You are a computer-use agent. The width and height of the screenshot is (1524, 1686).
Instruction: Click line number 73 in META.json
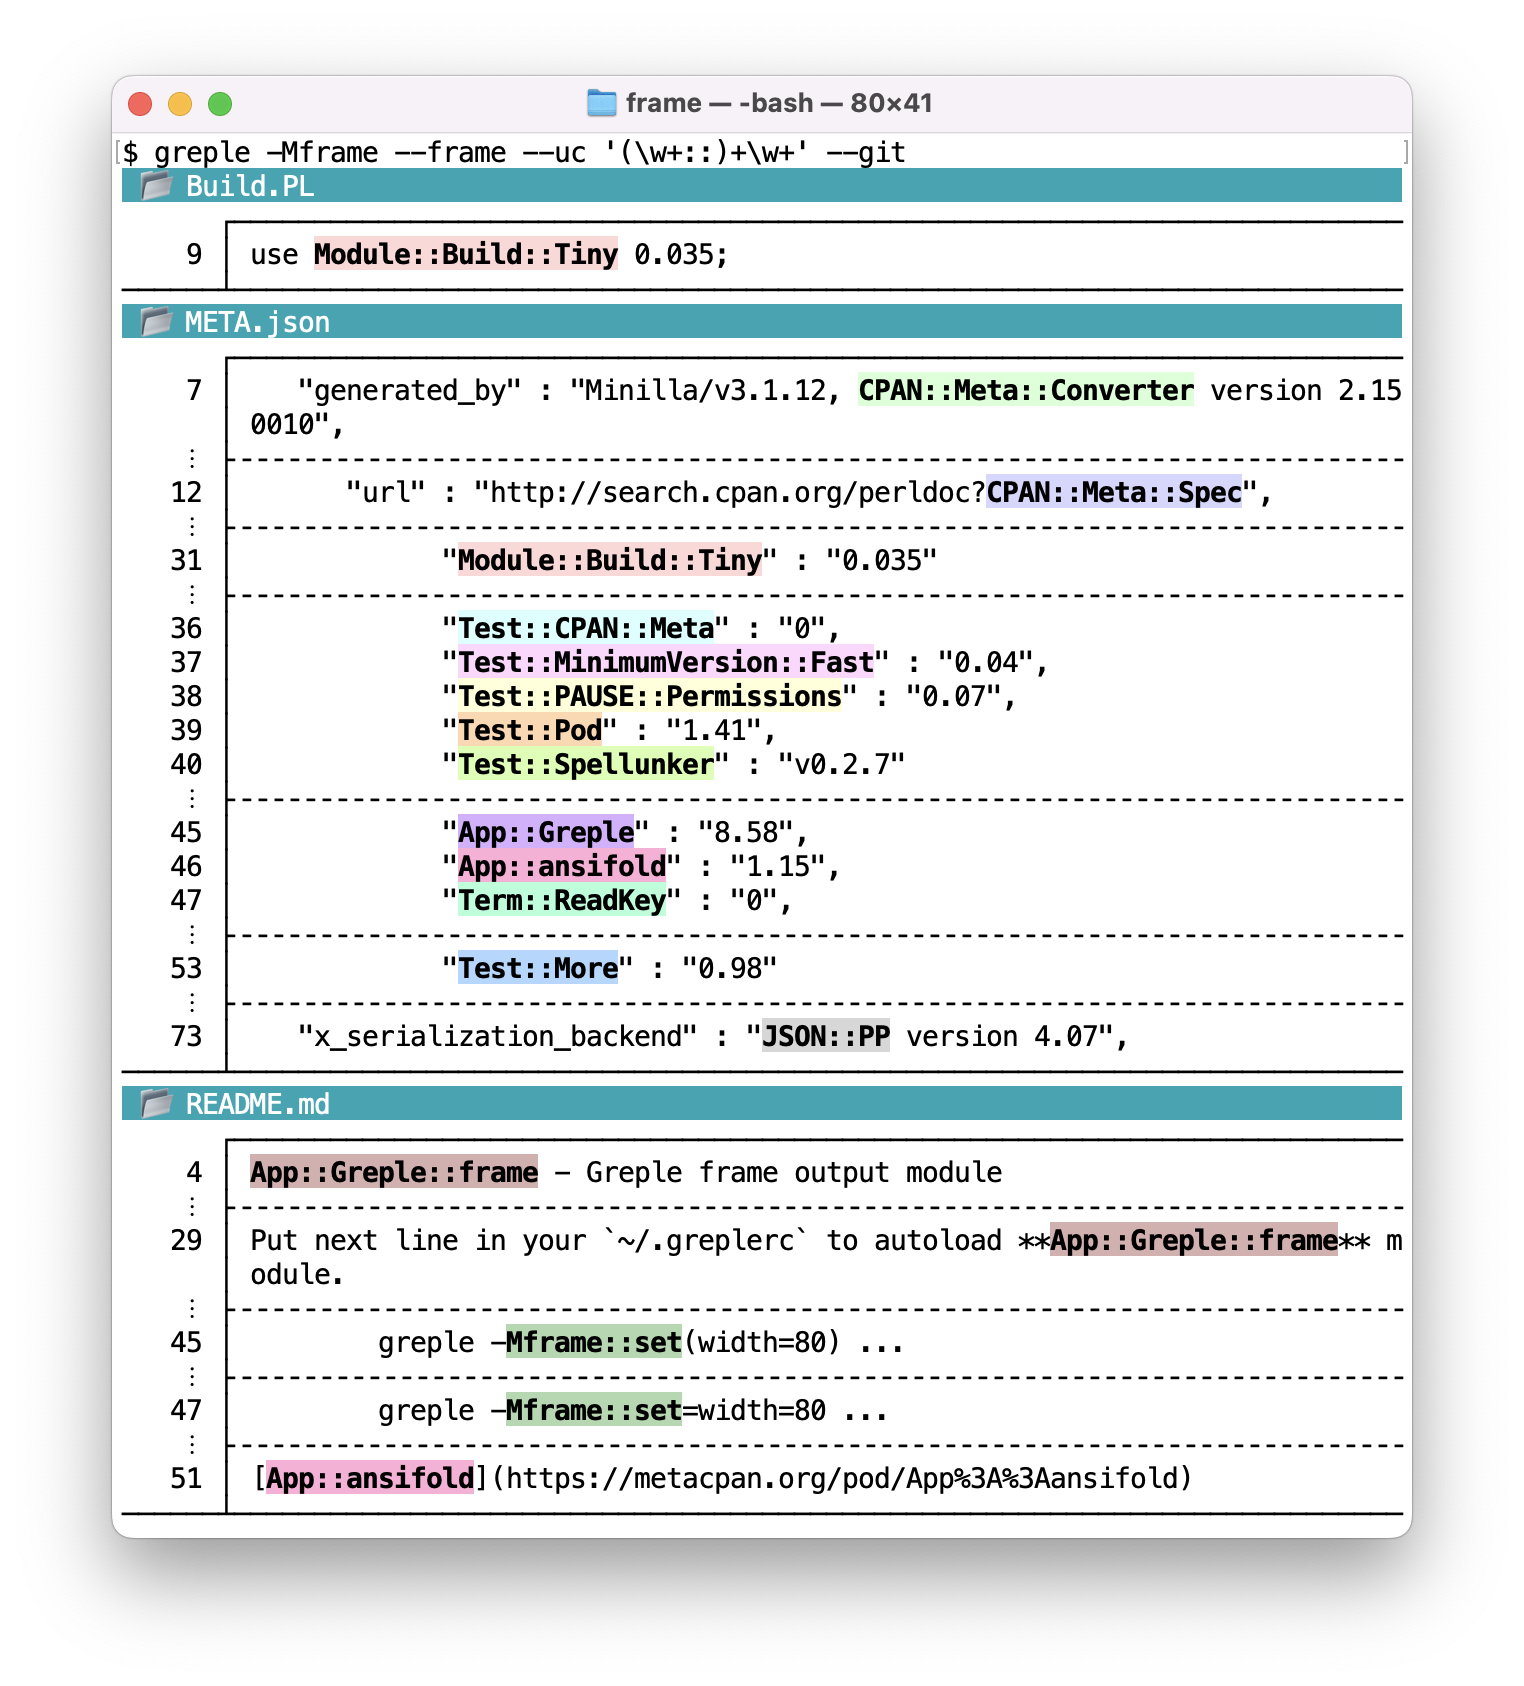click(186, 1036)
